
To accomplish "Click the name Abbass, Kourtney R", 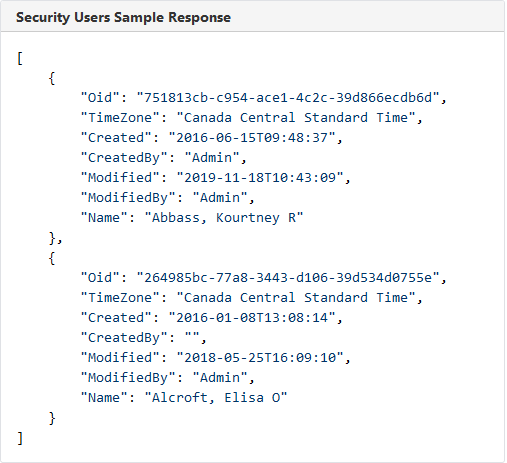I will (x=224, y=218).
